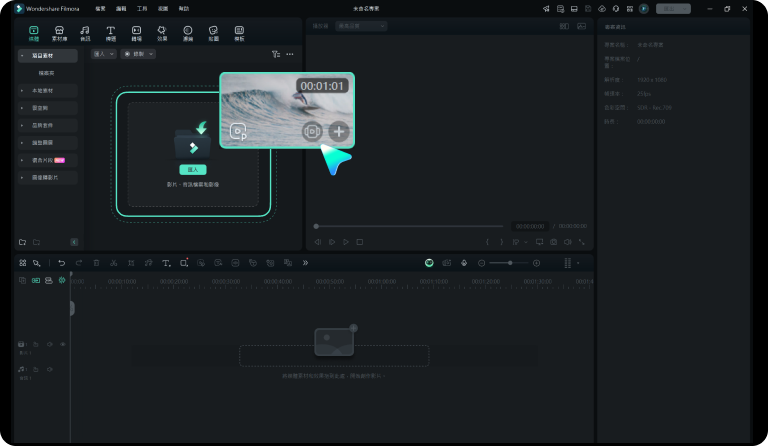Open the 編輯 edit menu
The height and width of the screenshot is (446, 768).
[x=121, y=9]
